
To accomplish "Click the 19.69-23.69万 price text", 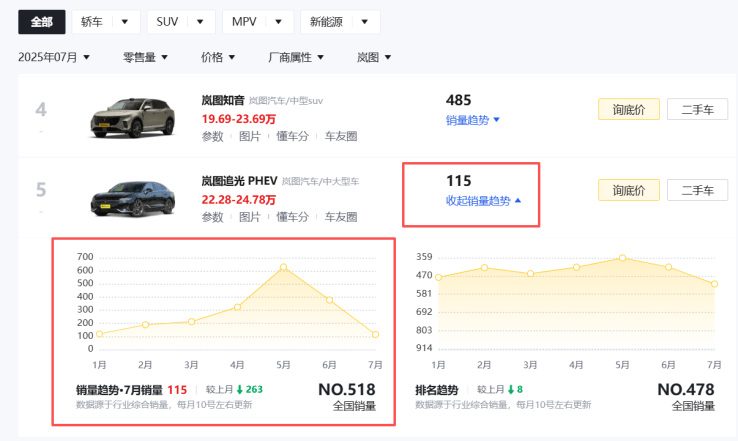I will tap(239, 119).
